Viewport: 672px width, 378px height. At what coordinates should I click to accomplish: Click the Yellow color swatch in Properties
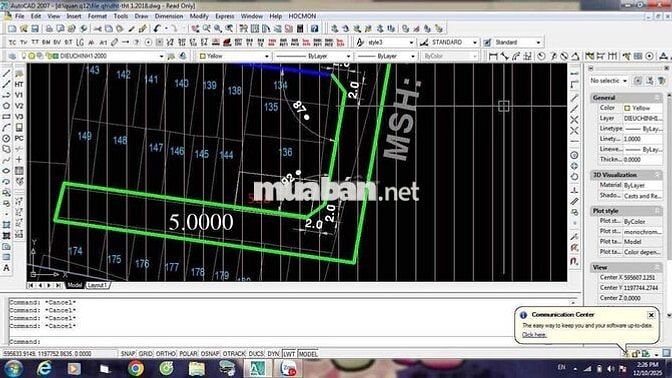[627, 108]
